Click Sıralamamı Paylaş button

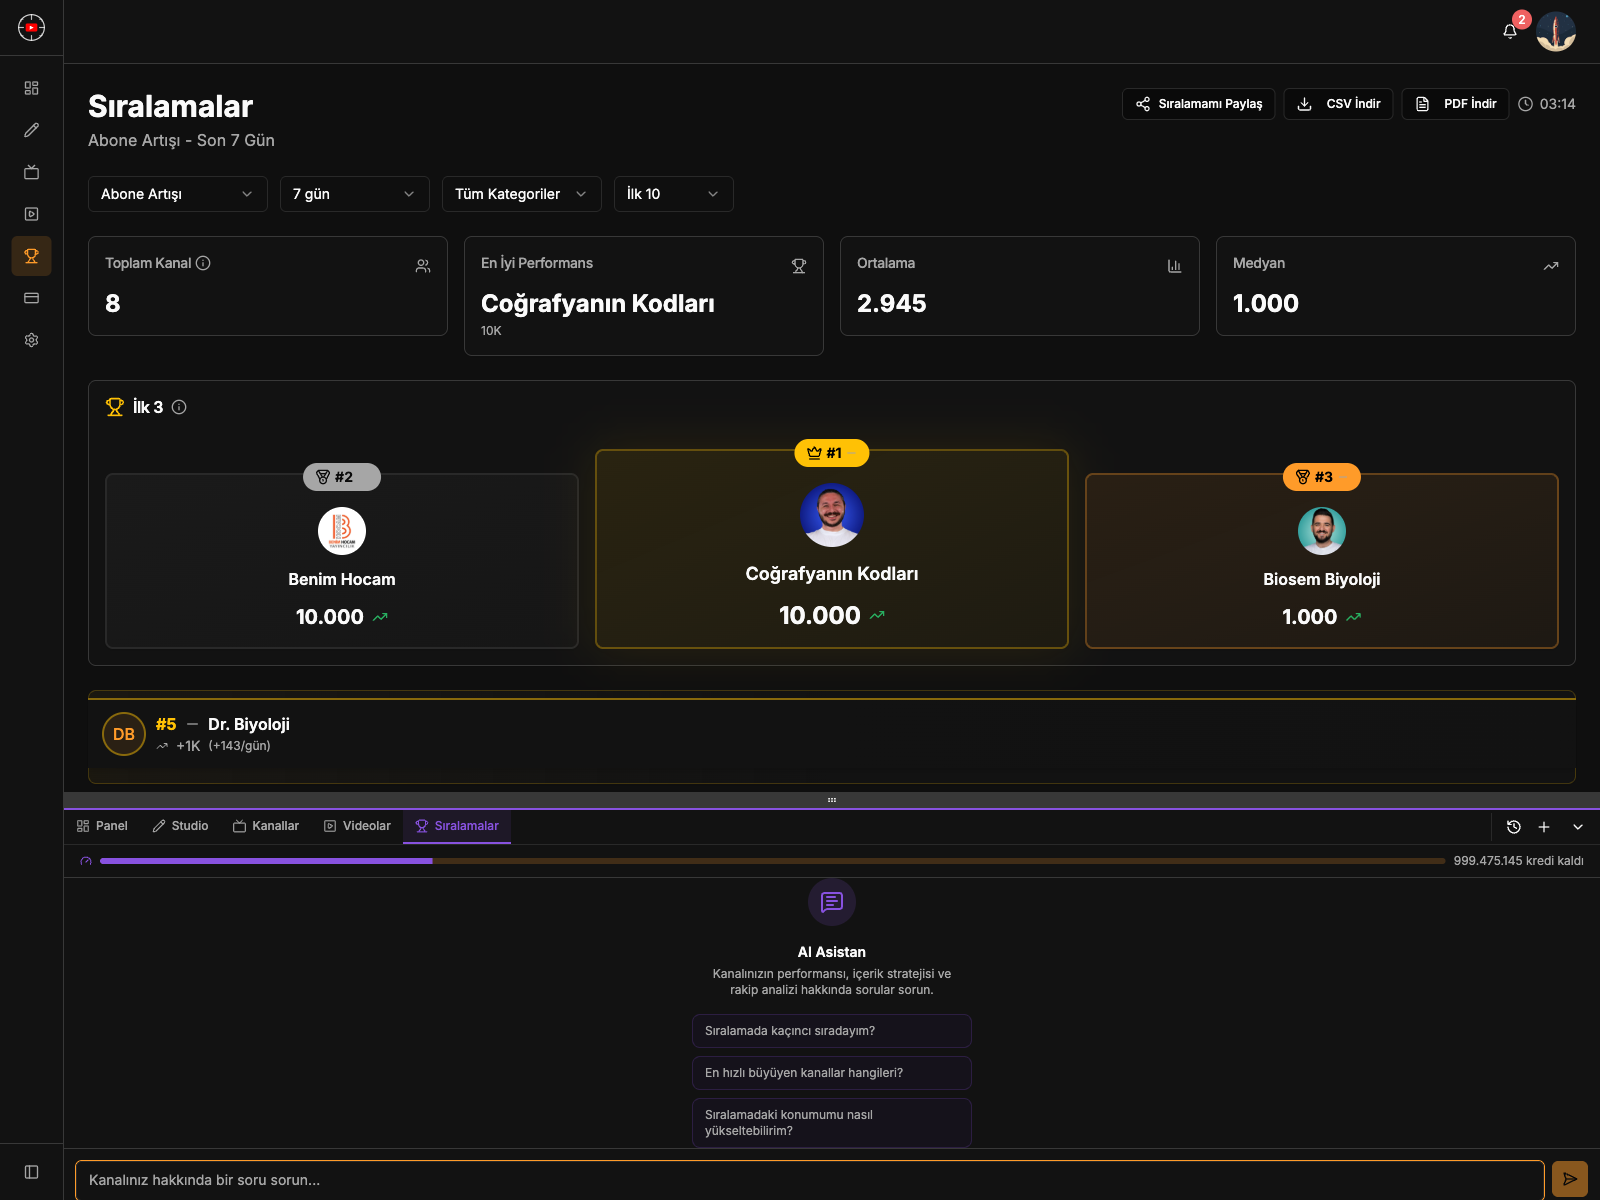click(1199, 104)
